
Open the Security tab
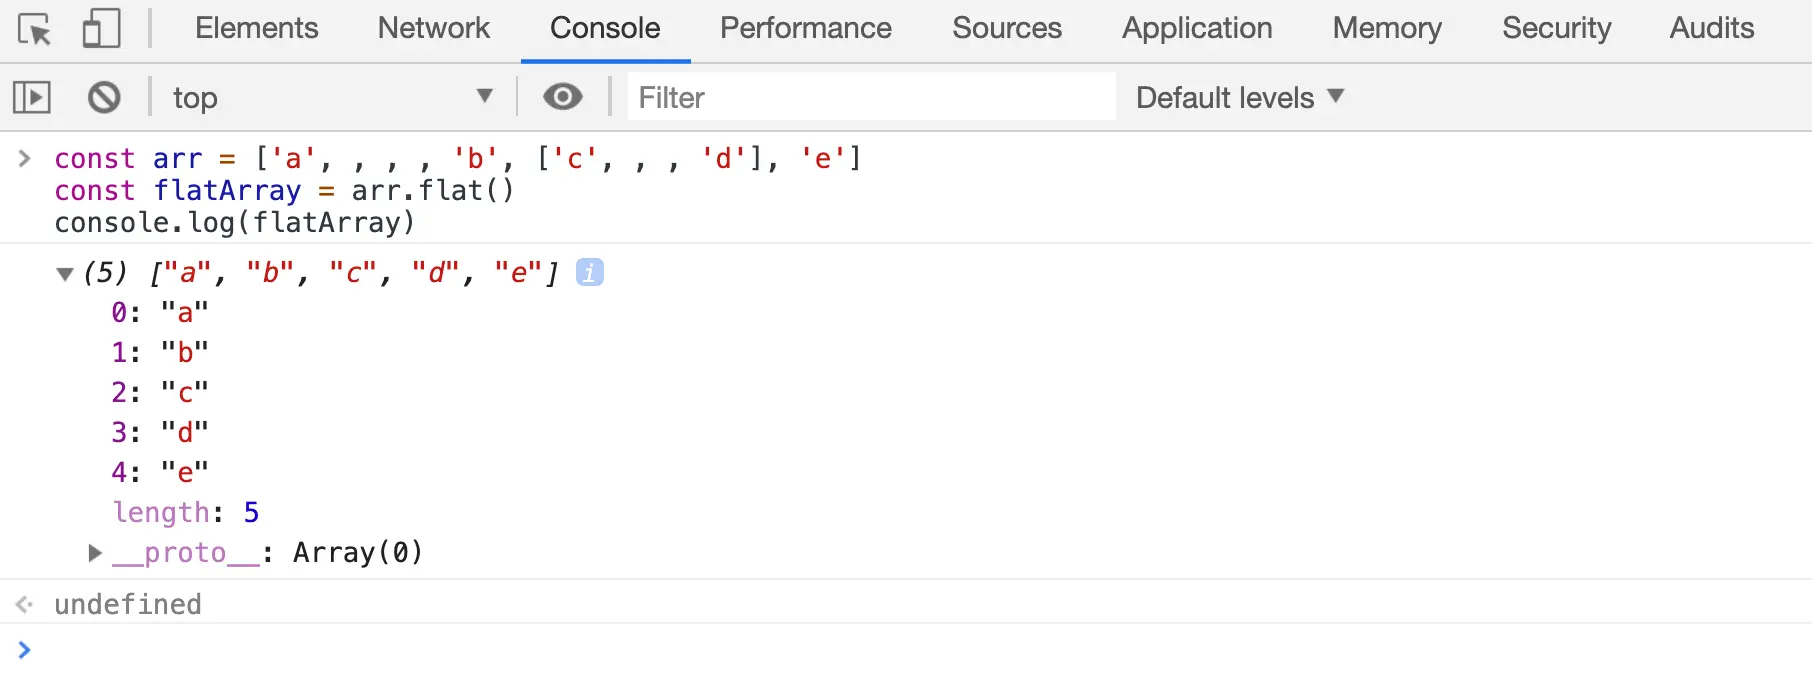[x=1556, y=28]
